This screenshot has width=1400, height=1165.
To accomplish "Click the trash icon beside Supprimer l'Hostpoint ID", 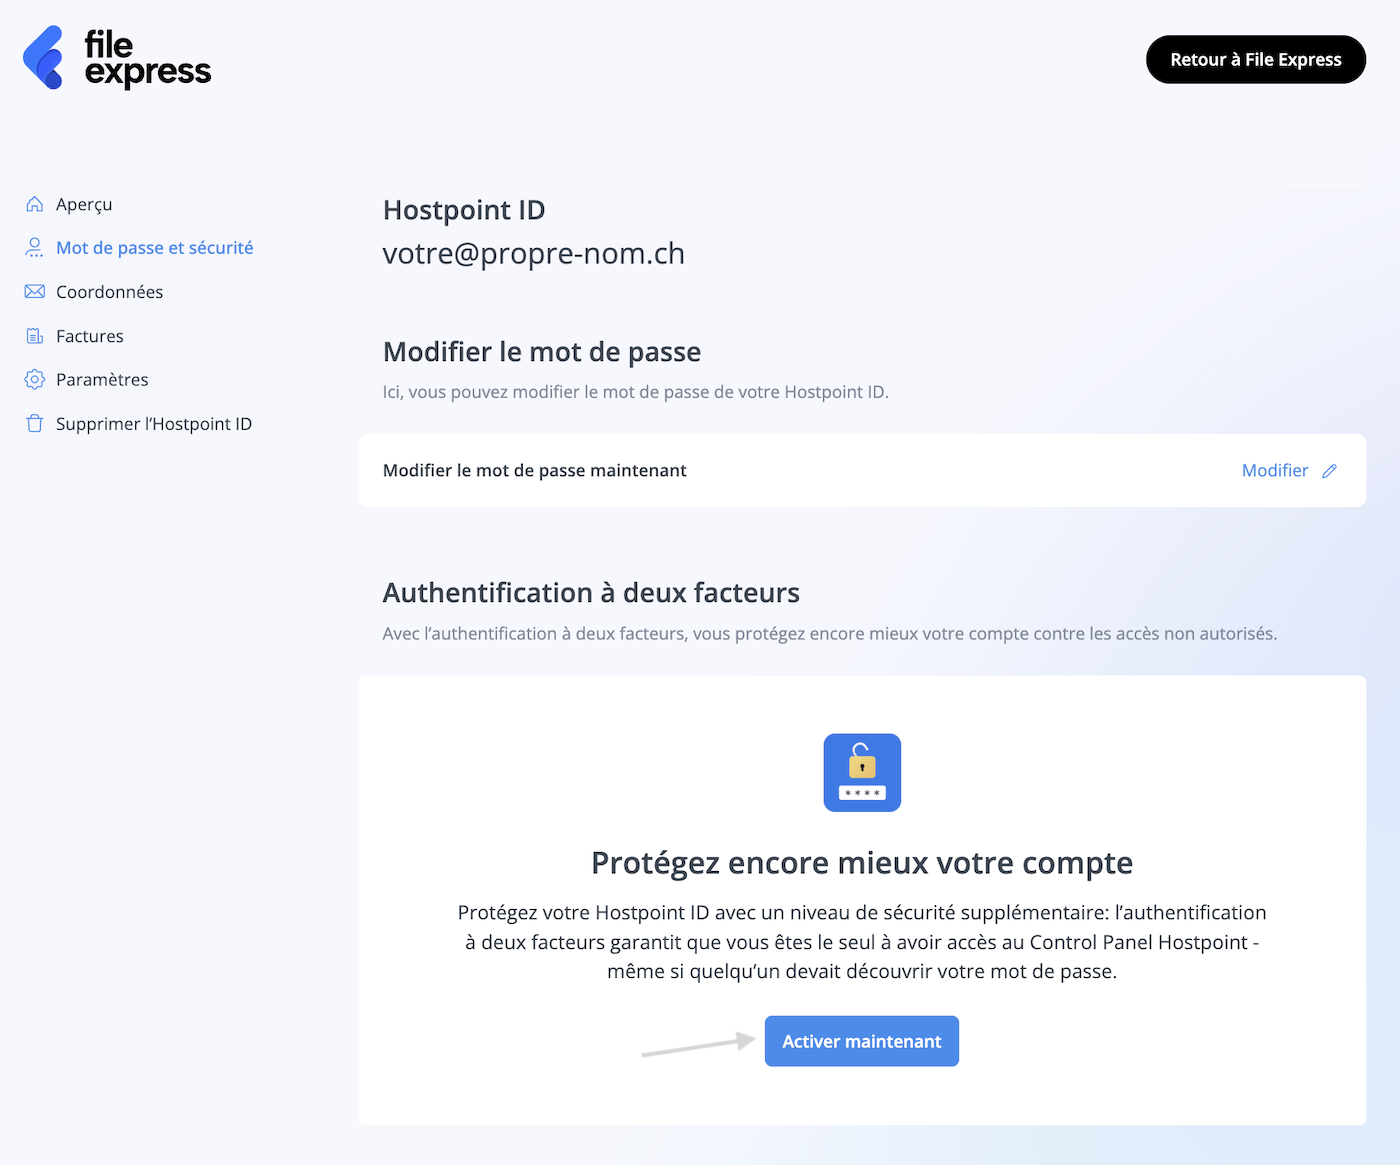I will [x=35, y=423].
